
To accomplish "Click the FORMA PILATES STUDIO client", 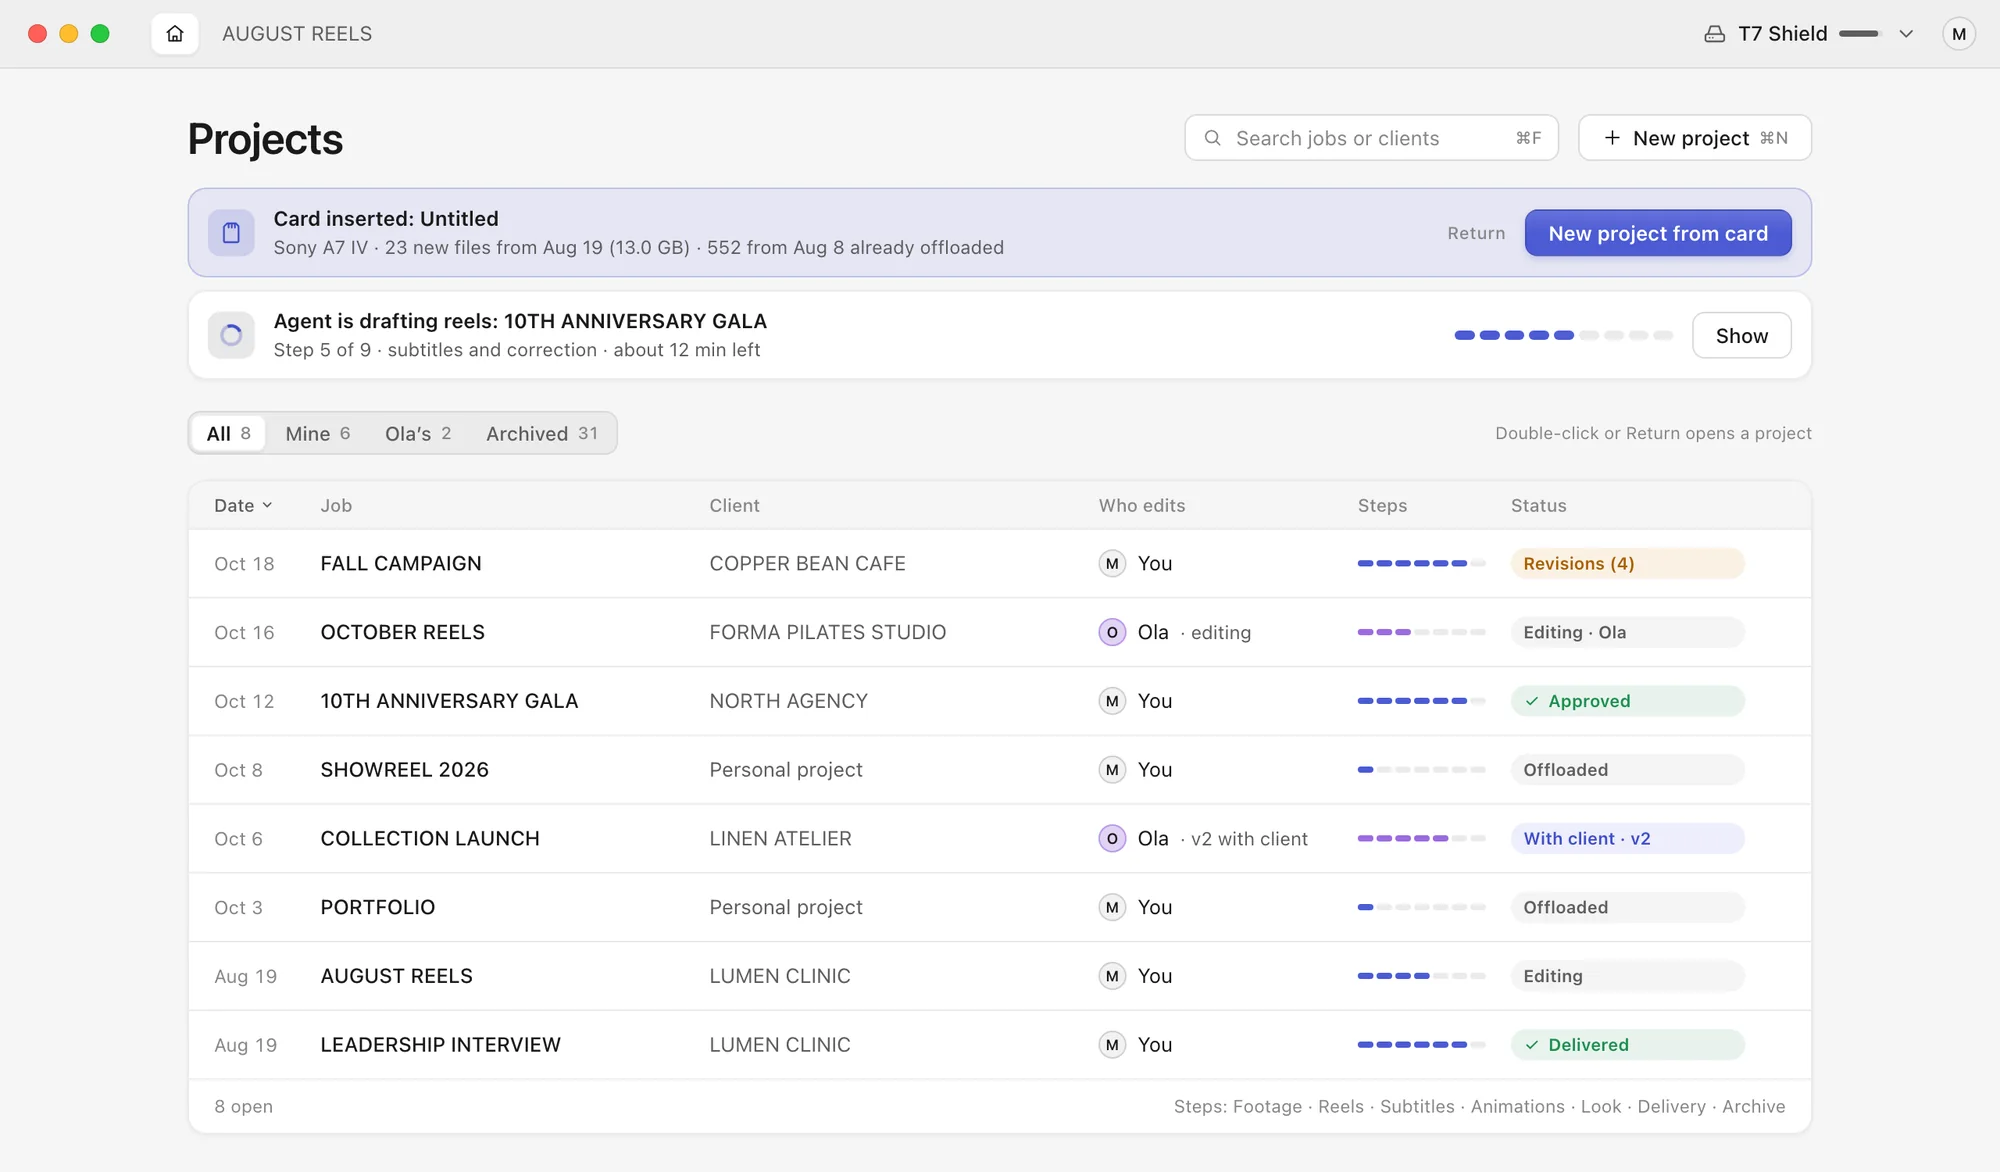I will pos(827,632).
